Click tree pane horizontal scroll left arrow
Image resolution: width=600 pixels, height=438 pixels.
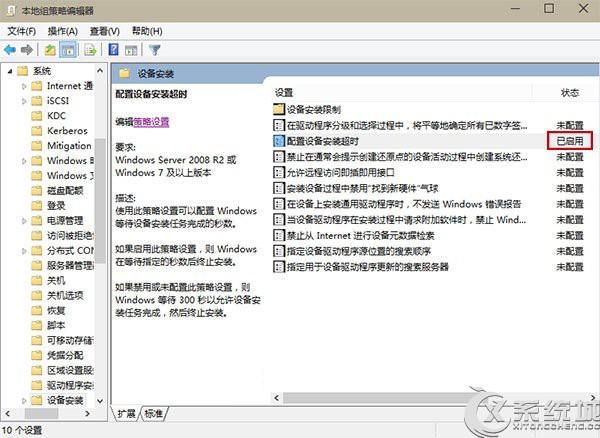click(x=7, y=414)
